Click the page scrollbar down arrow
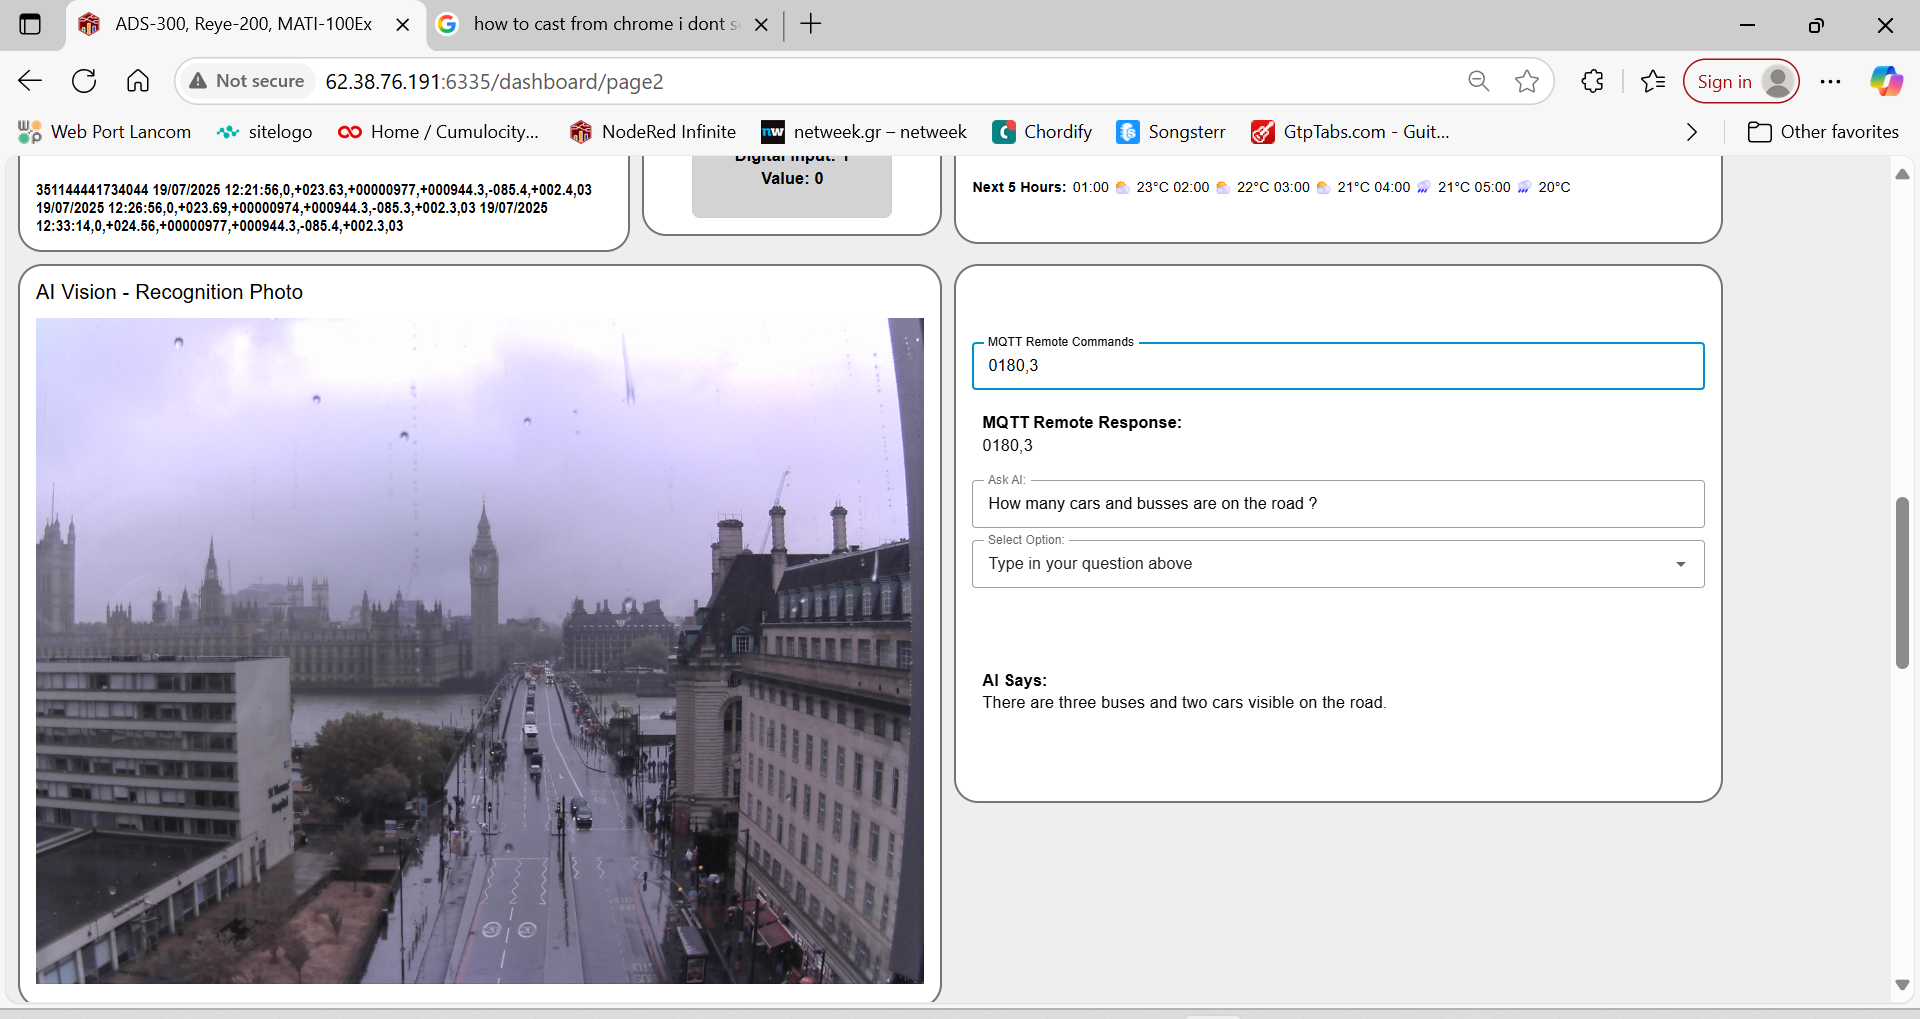 (1902, 985)
